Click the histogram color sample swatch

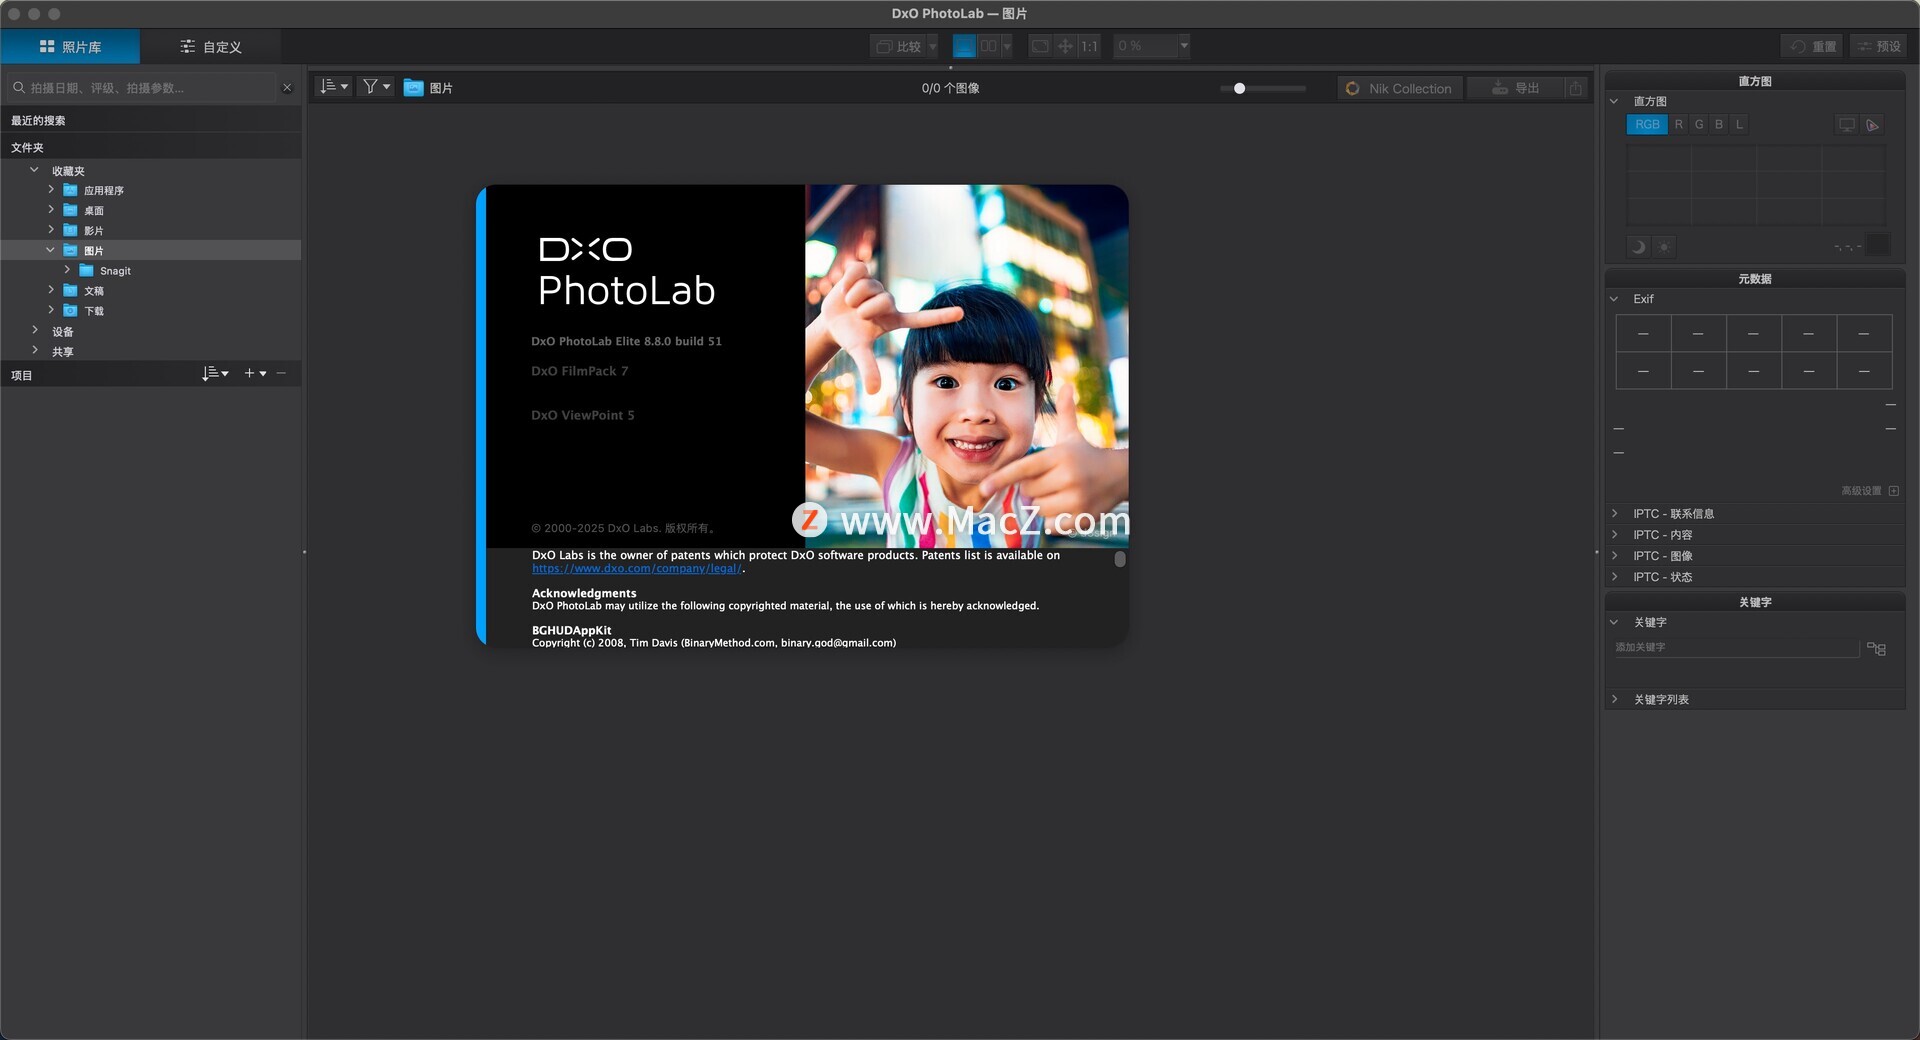pos(1878,245)
